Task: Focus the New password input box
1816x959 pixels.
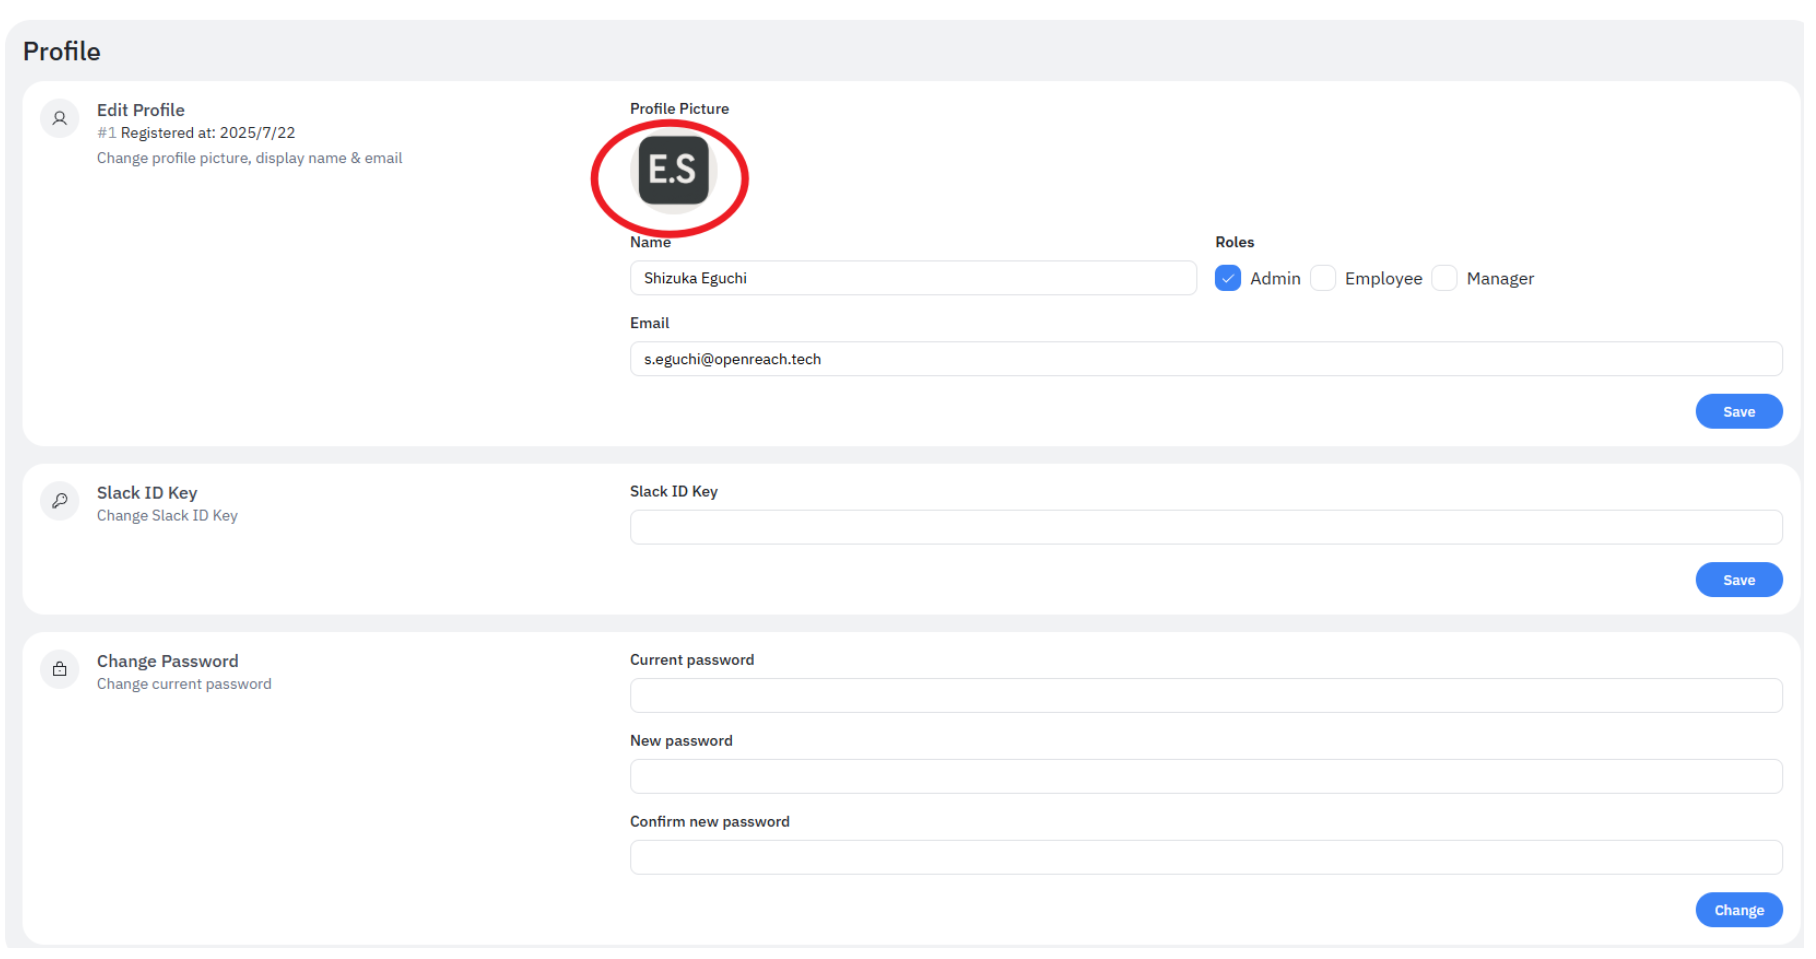Action: [1205, 776]
